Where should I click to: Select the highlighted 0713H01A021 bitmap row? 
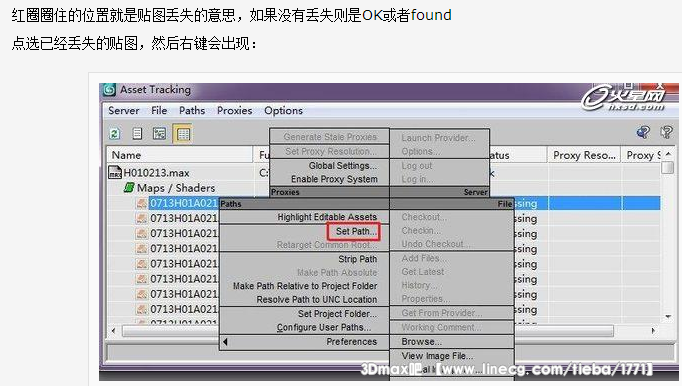coord(184,203)
